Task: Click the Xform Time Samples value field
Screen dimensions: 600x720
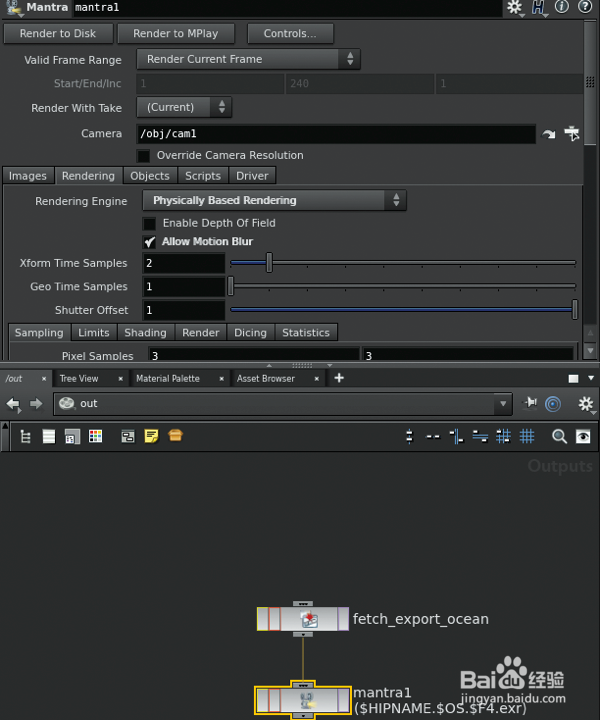Action: (184, 263)
